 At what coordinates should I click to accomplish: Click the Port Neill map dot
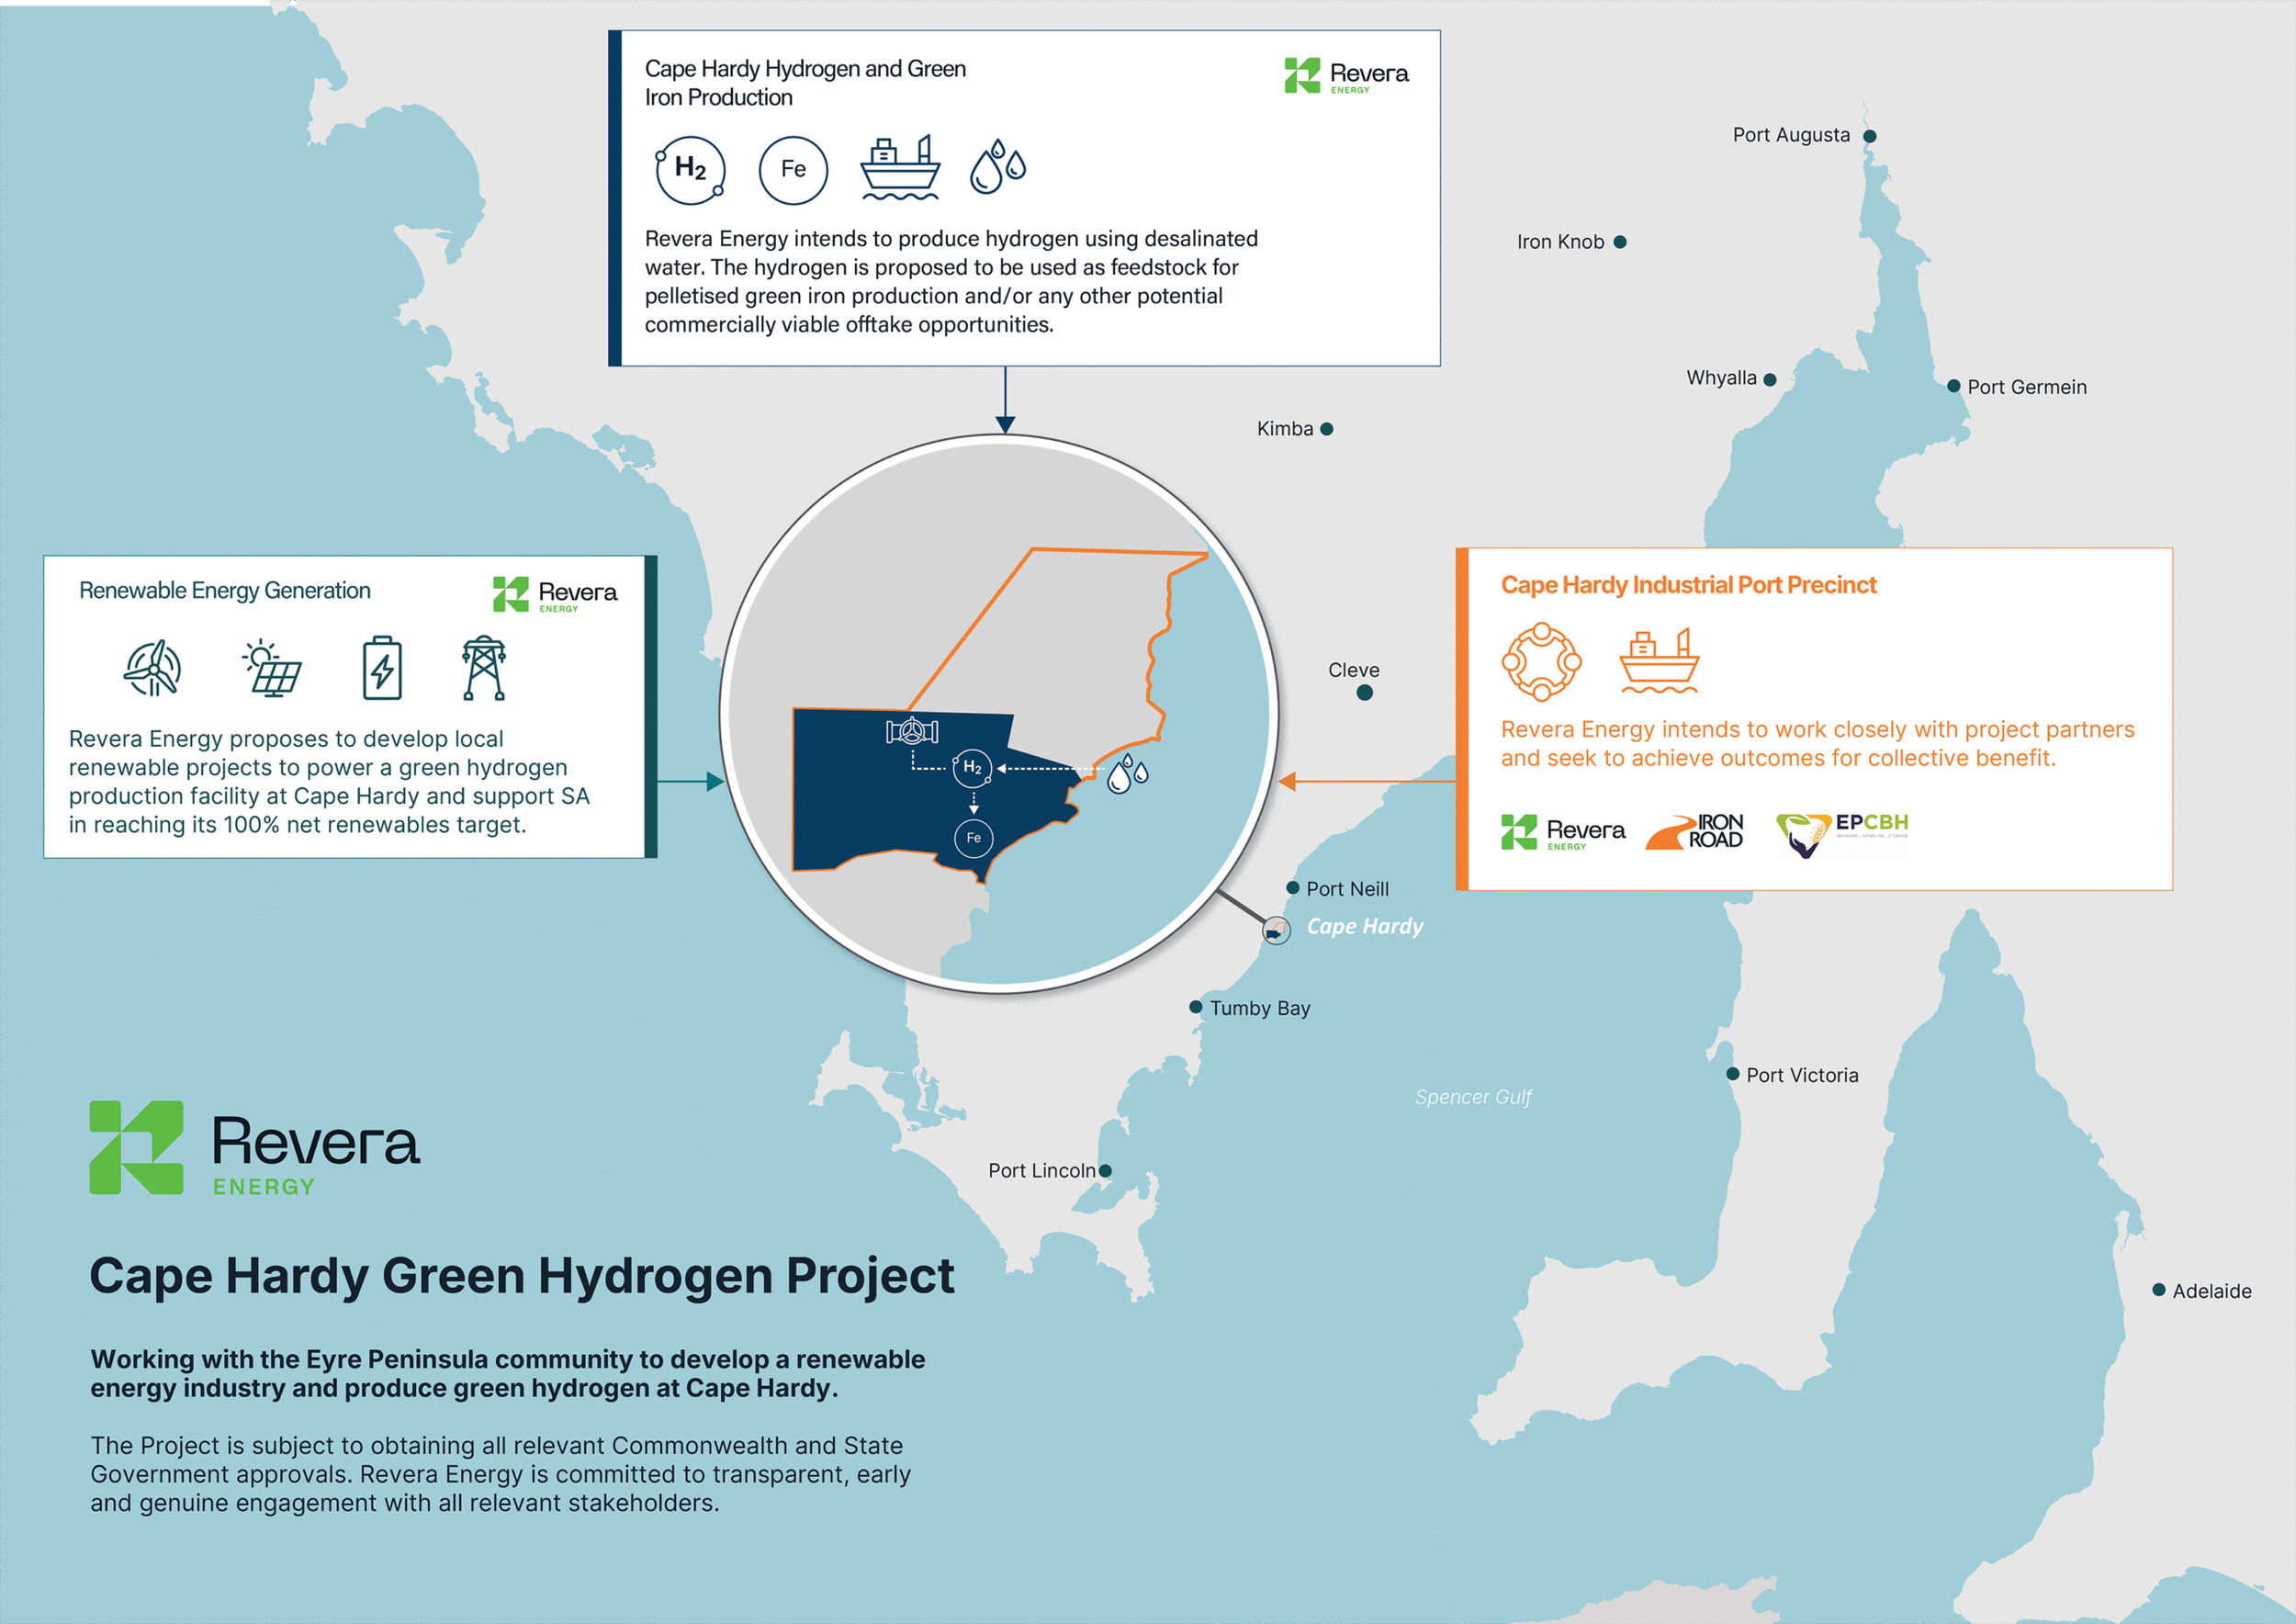[x=1293, y=888]
